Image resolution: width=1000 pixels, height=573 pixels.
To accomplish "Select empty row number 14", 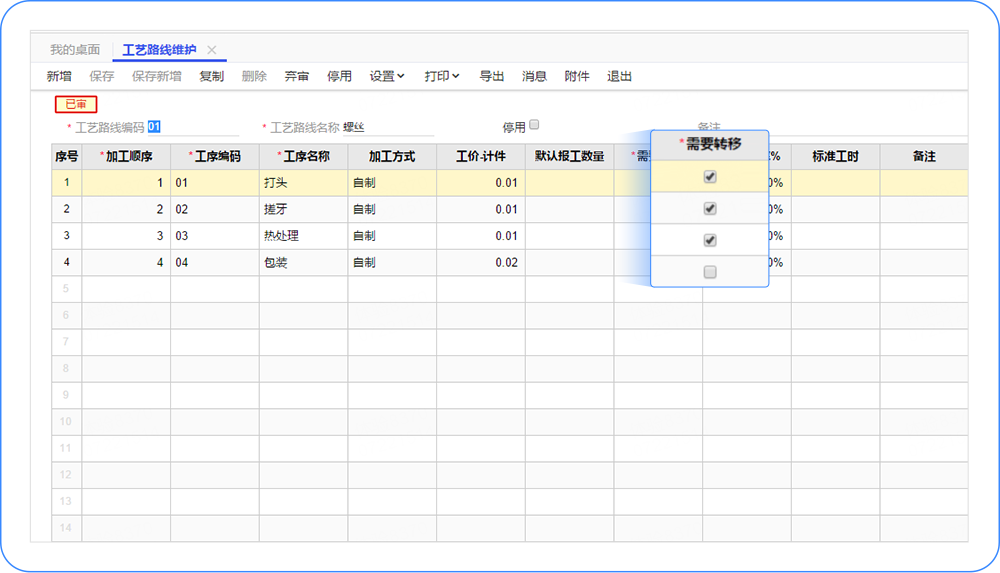I will click(66, 528).
